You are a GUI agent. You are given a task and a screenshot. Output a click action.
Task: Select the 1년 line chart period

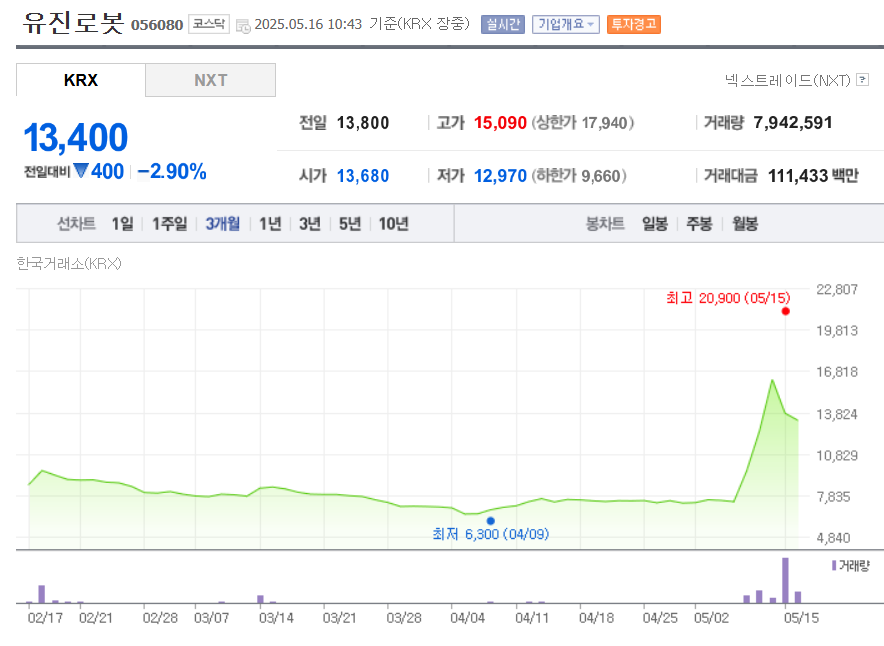pyautogui.click(x=270, y=224)
